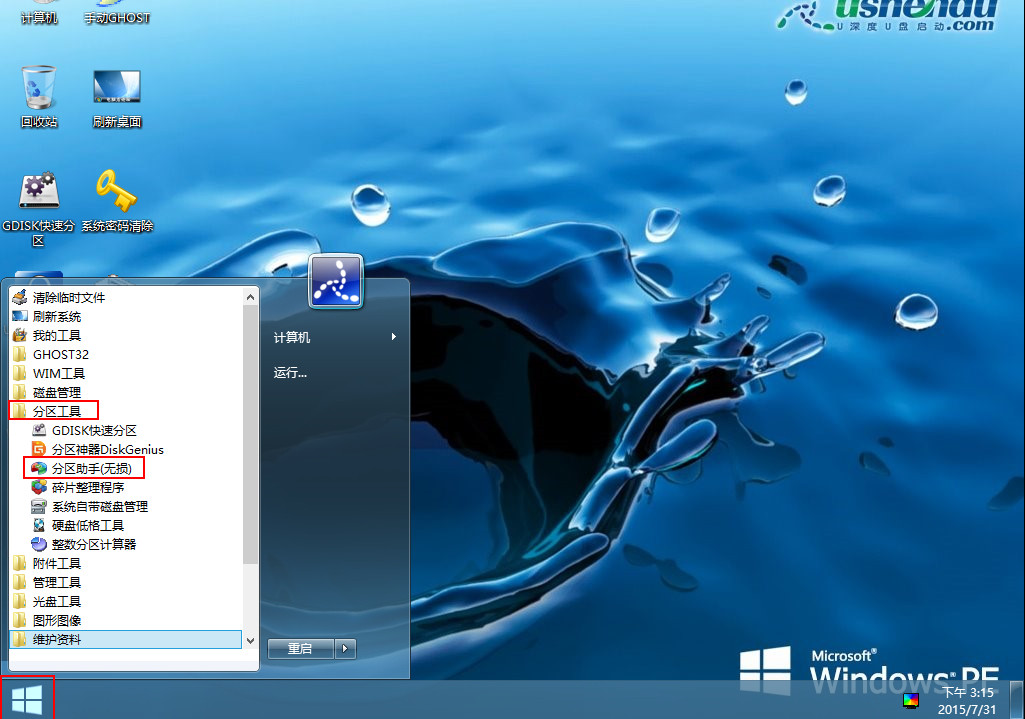Click the program list scroll up arrow
1025x719 pixels.
coord(250,297)
